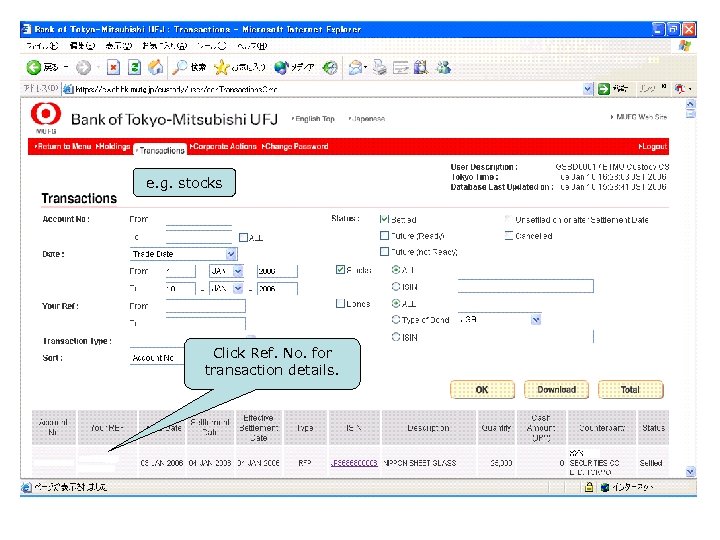720x540 pixels.
Task: Click the Search magnifier icon
Action: [x=180, y=68]
